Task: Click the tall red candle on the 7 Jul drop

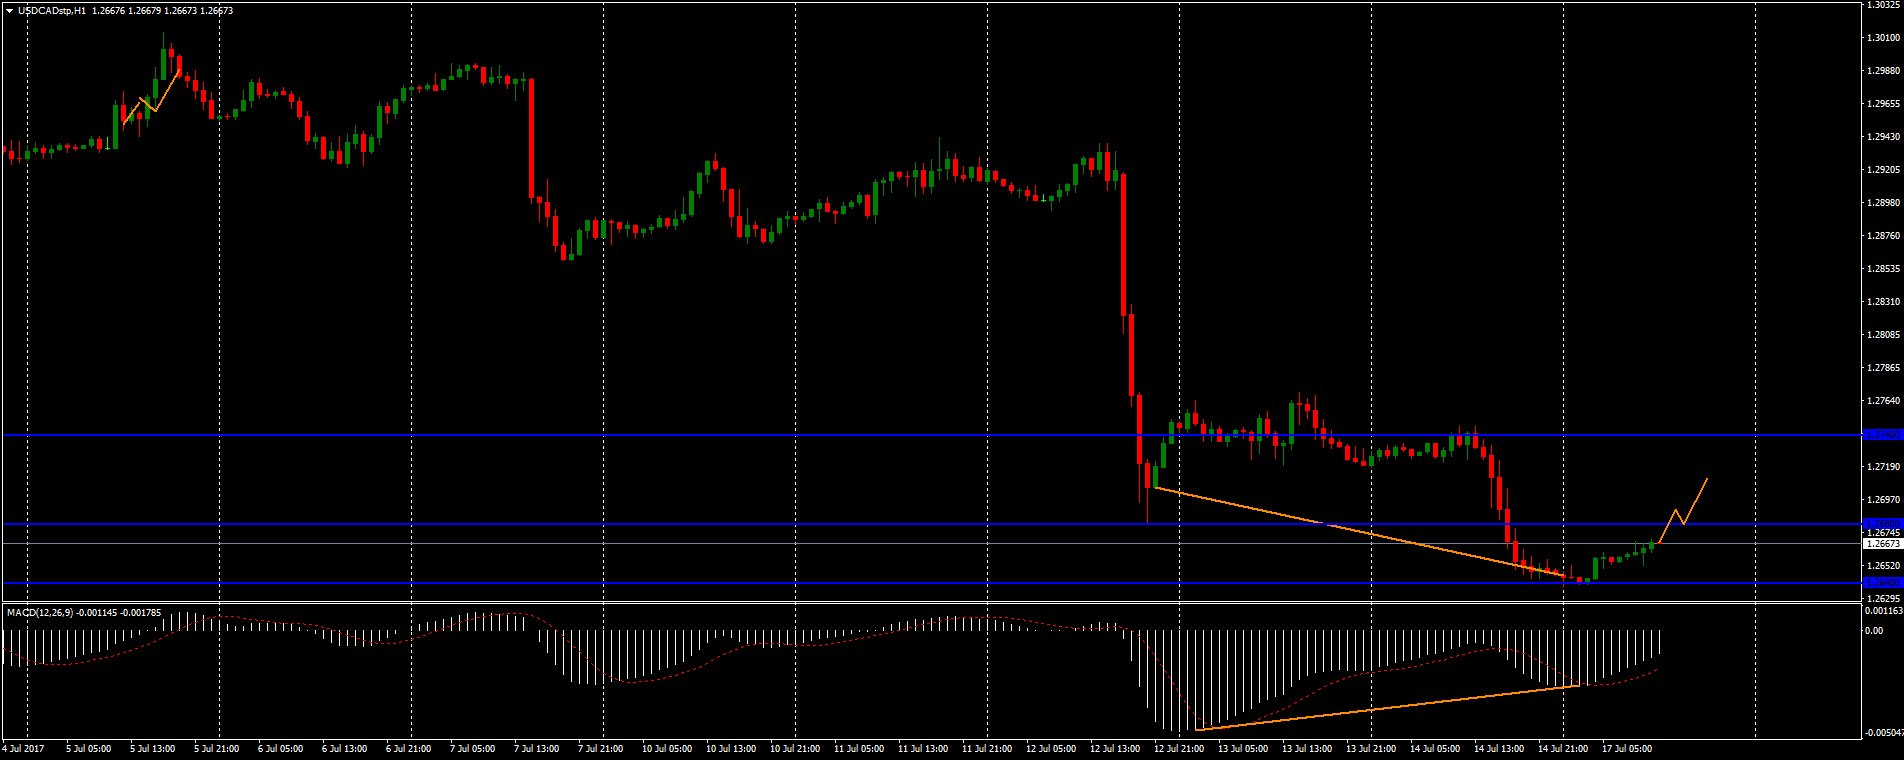Action: click(531, 140)
